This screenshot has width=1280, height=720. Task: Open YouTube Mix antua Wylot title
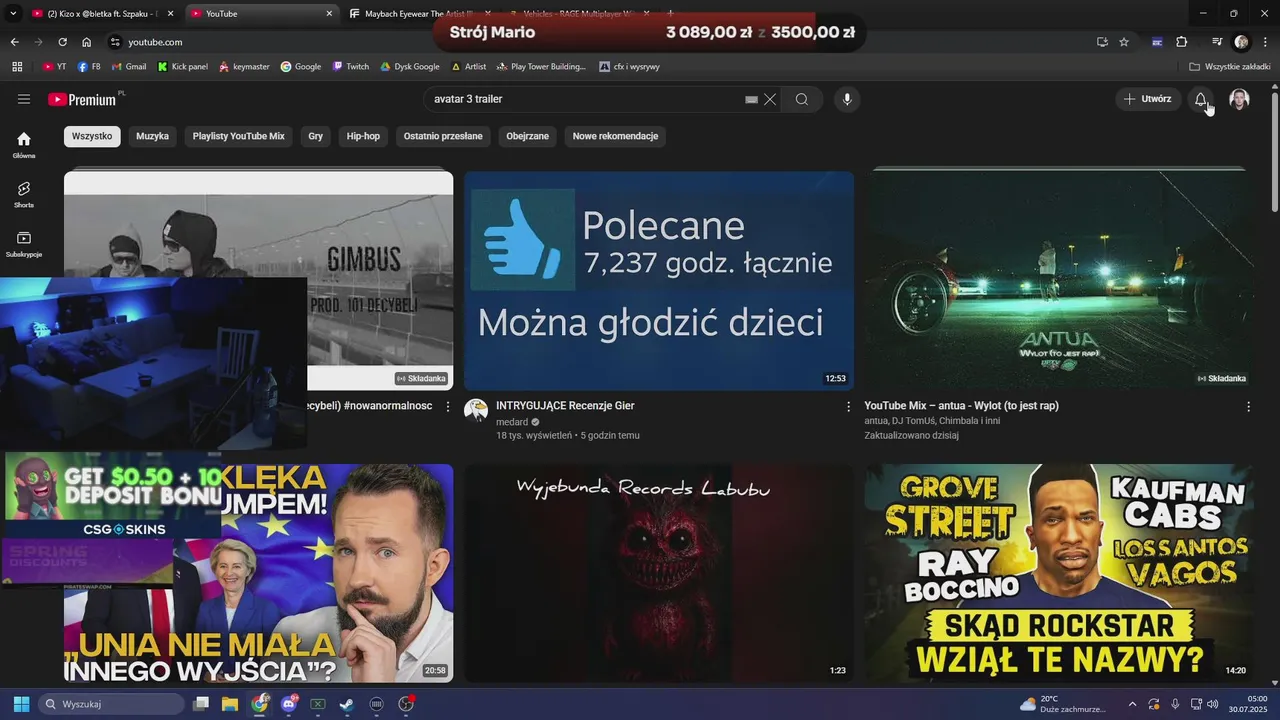pos(962,406)
